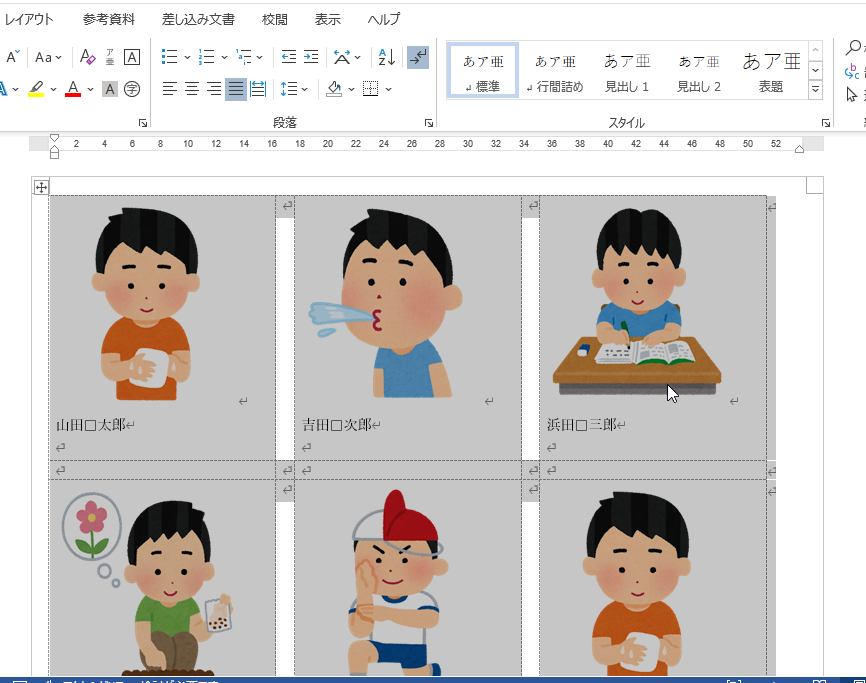
Task: Apply the 表題 style
Action: coord(770,70)
